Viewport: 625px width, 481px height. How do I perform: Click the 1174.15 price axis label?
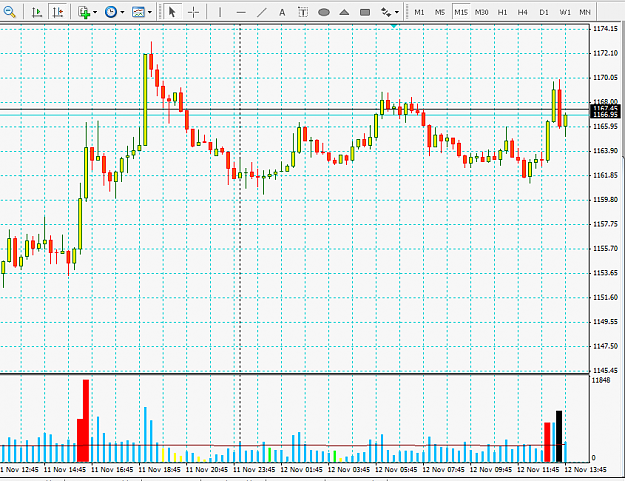tap(605, 29)
